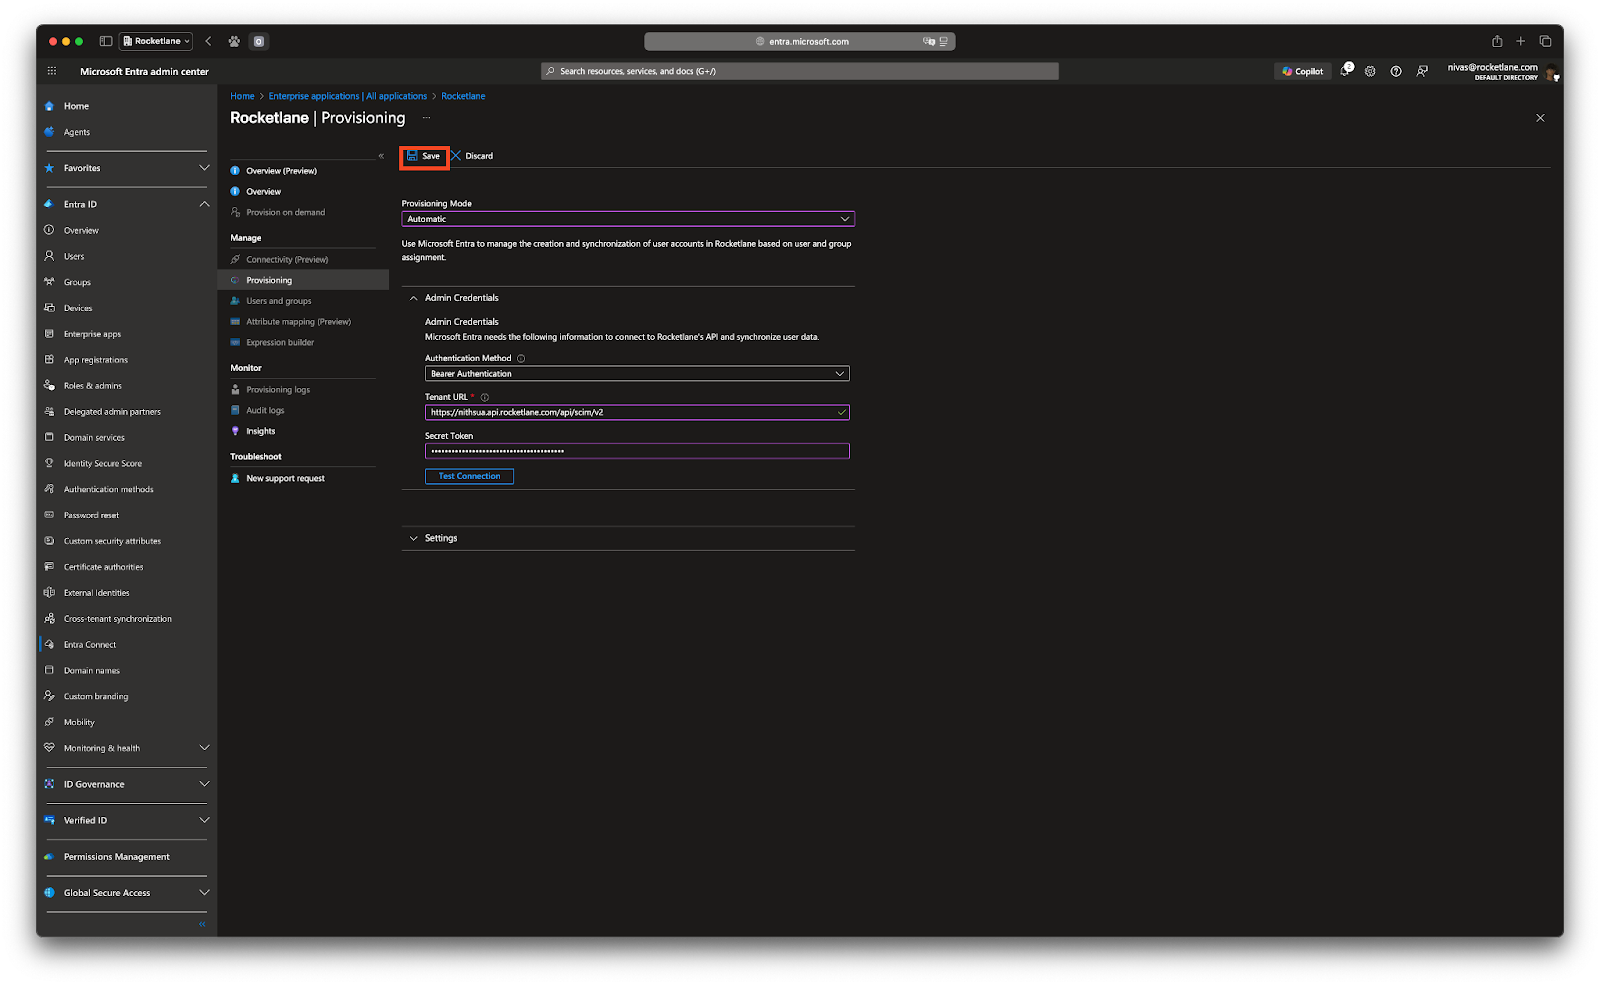Click the Save button in the toolbar
Screen dimensions: 1600x985
pyautogui.click(x=424, y=156)
